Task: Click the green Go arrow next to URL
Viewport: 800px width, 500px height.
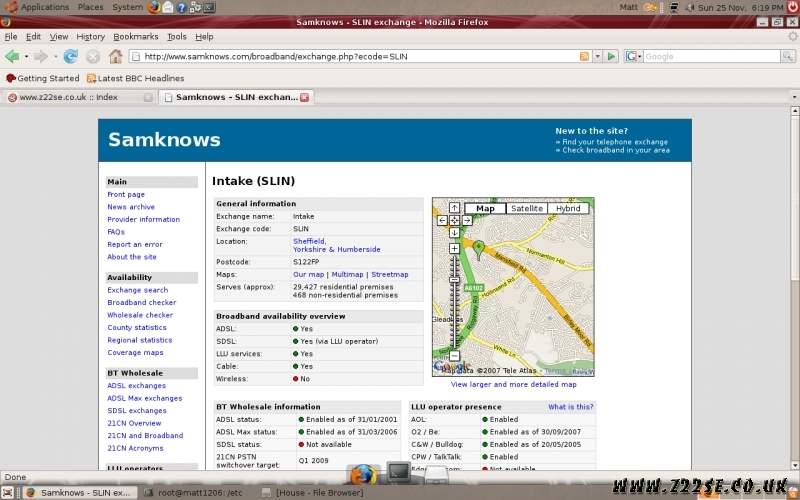Action: click(x=611, y=56)
